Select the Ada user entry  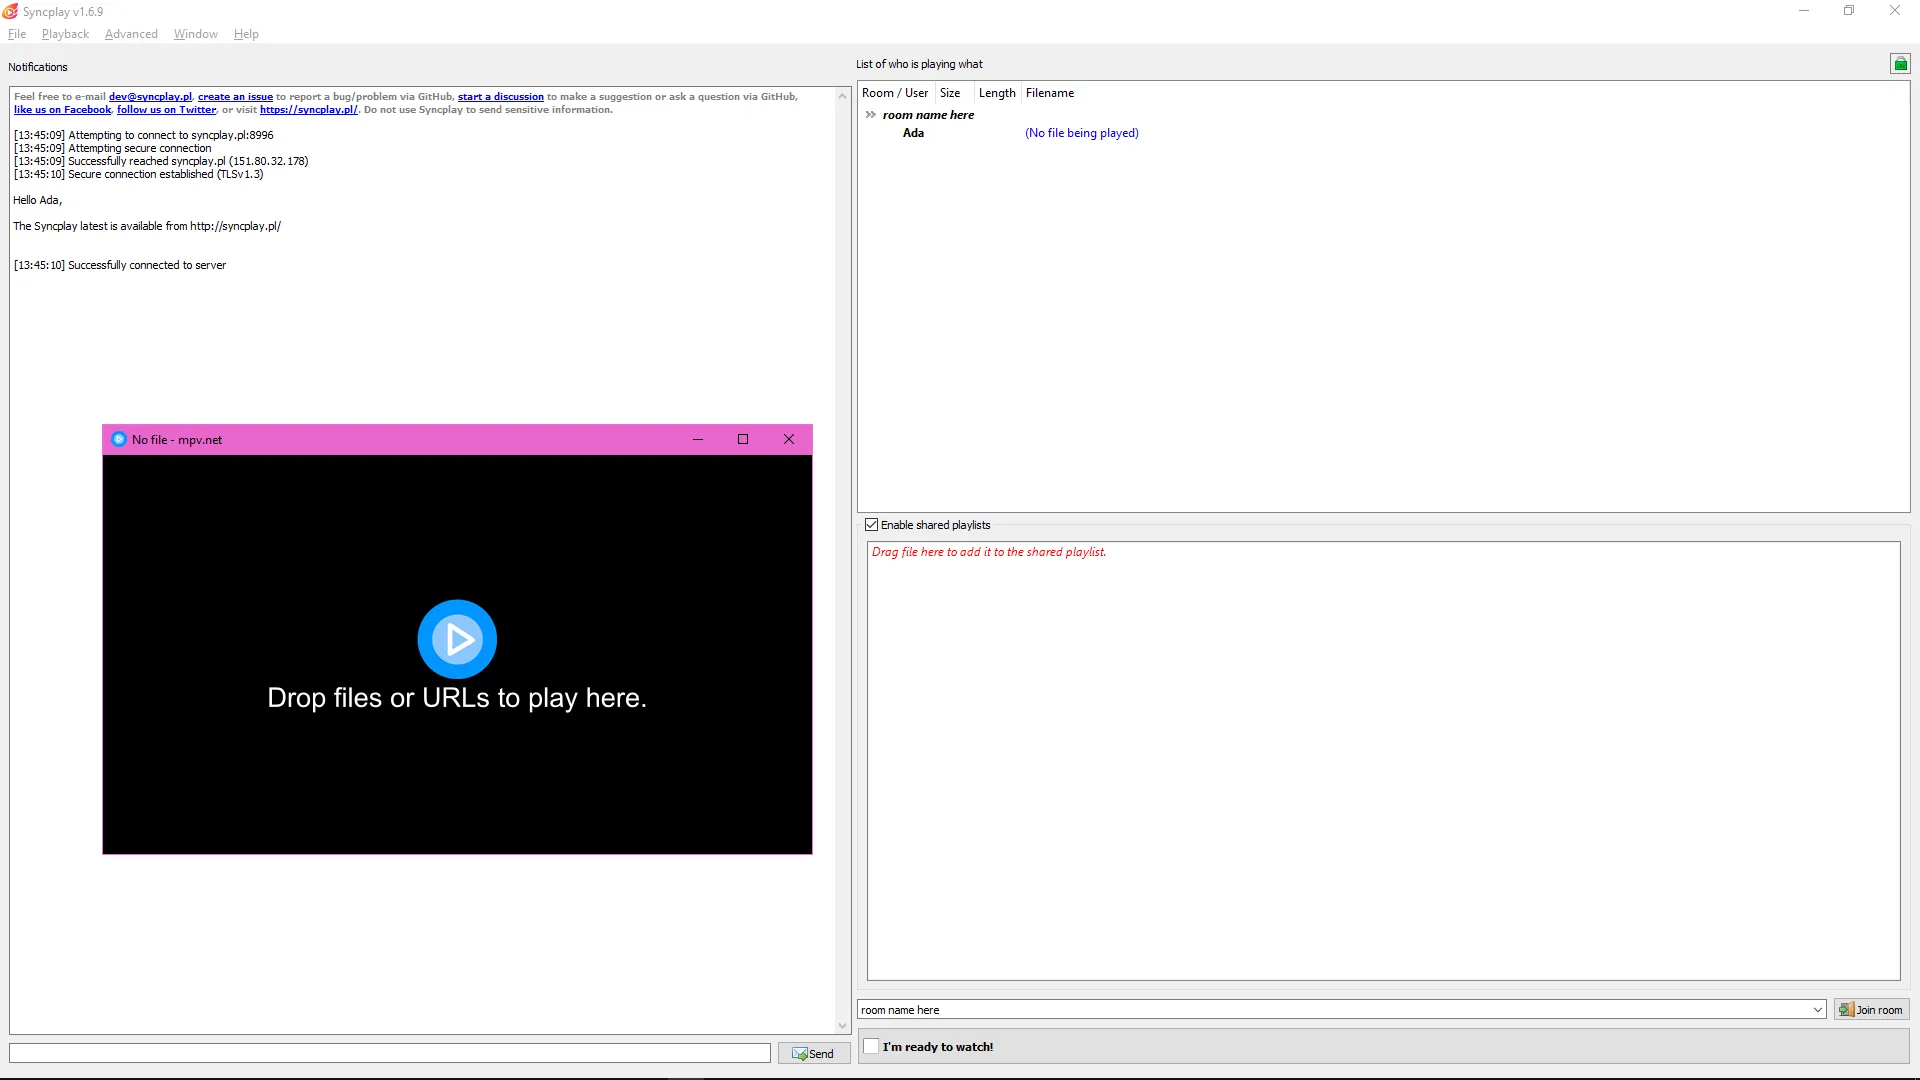click(x=913, y=132)
